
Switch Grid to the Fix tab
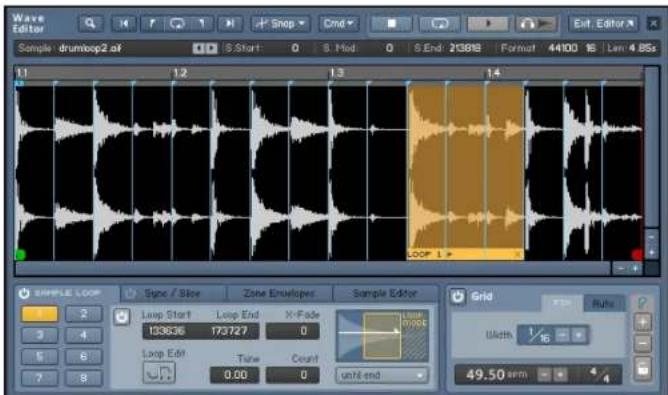point(562,303)
